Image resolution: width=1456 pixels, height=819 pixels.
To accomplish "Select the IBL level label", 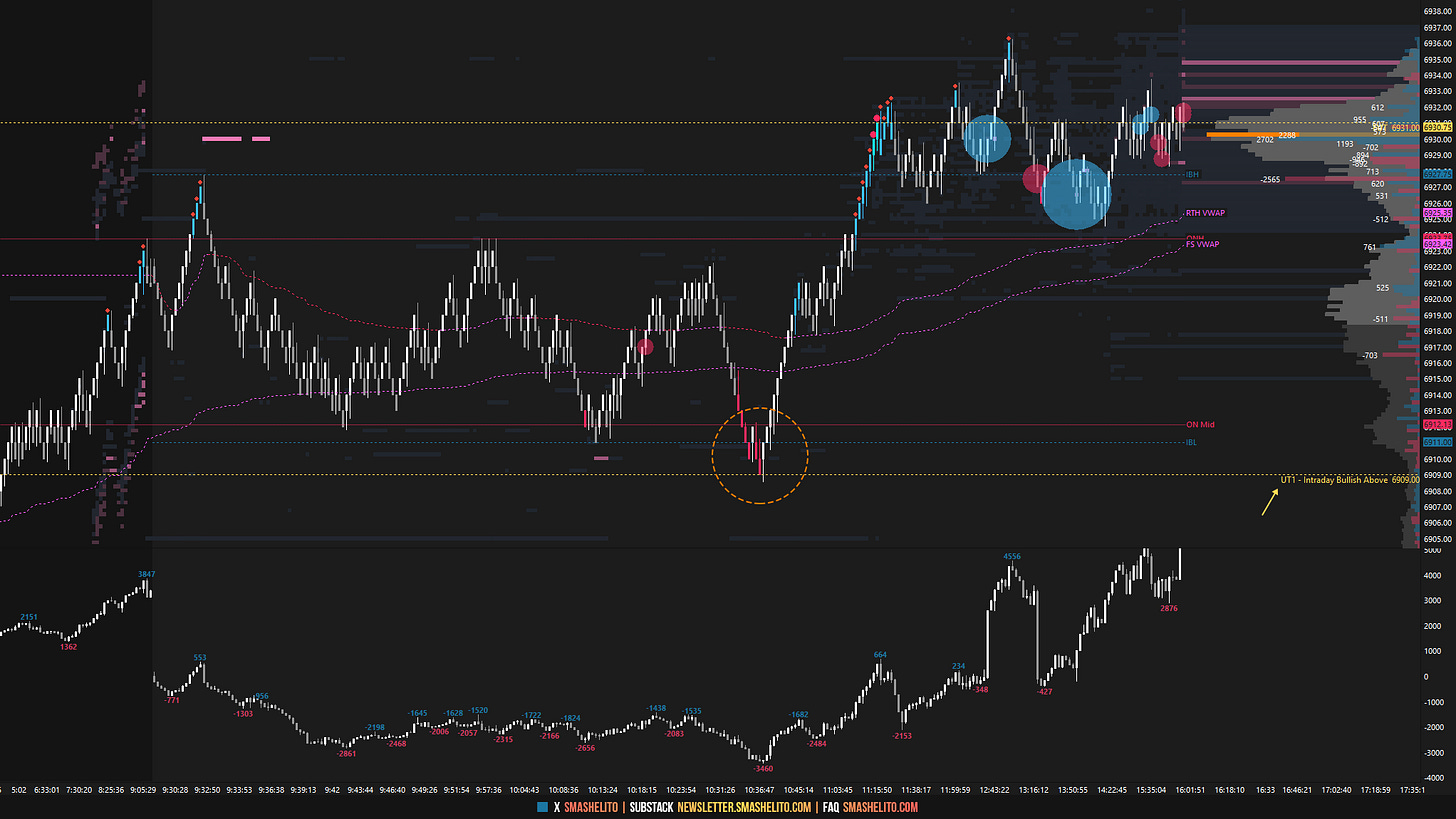I will (x=1191, y=442).
